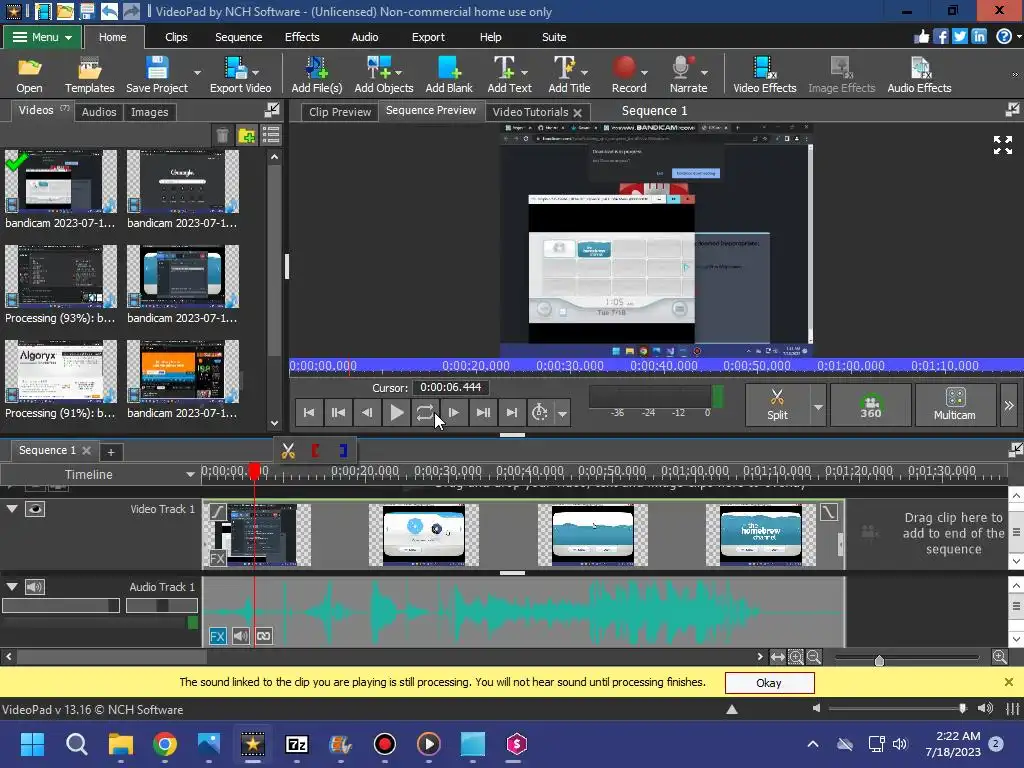The image size is (1024, 768).
Task: Insert a blank clip with Add Blank
Action: click(x=449, y=74)
